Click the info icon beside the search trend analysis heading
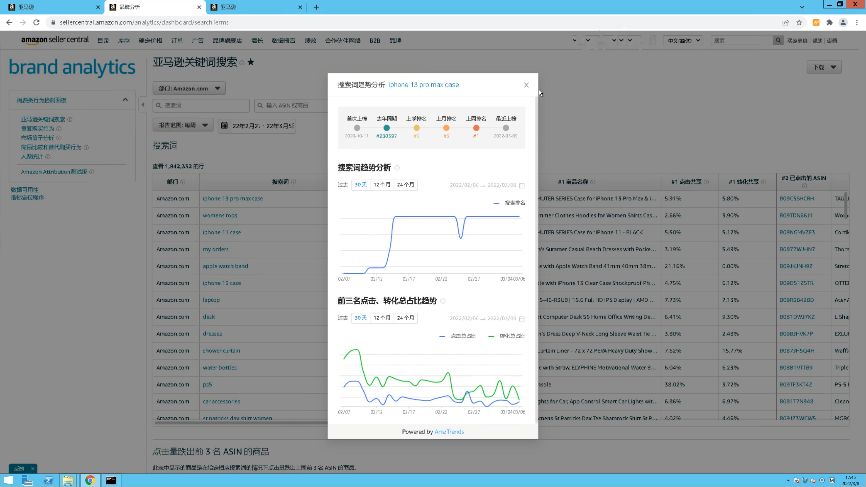 (397, 168)
